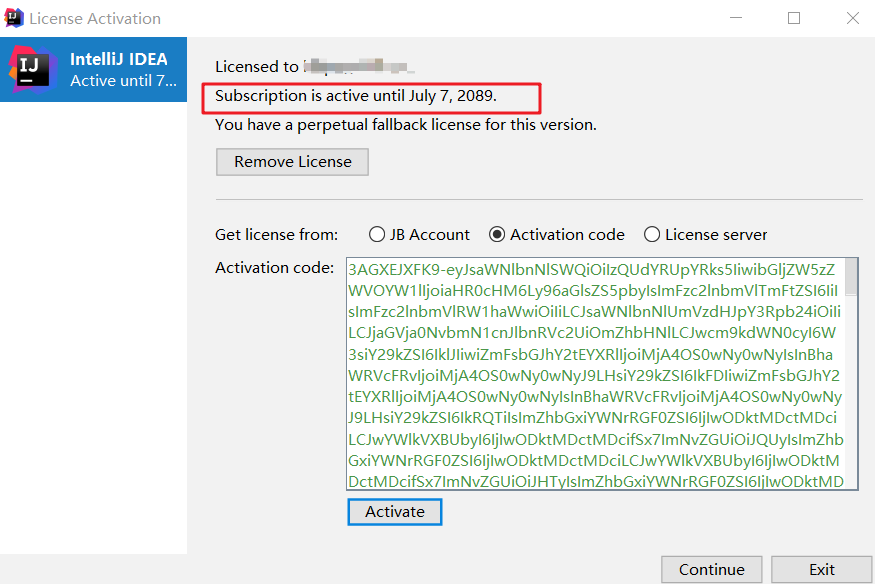
Task: Click the perpetual fallback license message
Action: [406, 125]
